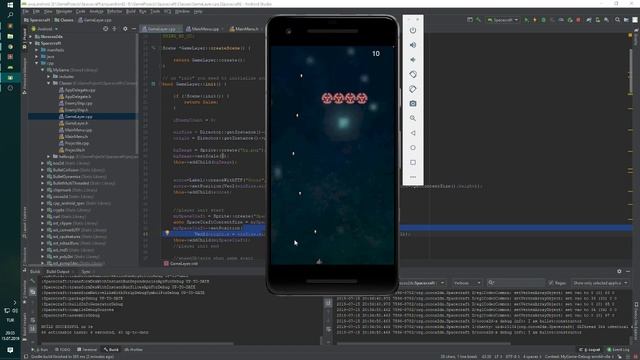Click the project panel gear settings icon
Screen dimensions: 640x360
point(125,29)
